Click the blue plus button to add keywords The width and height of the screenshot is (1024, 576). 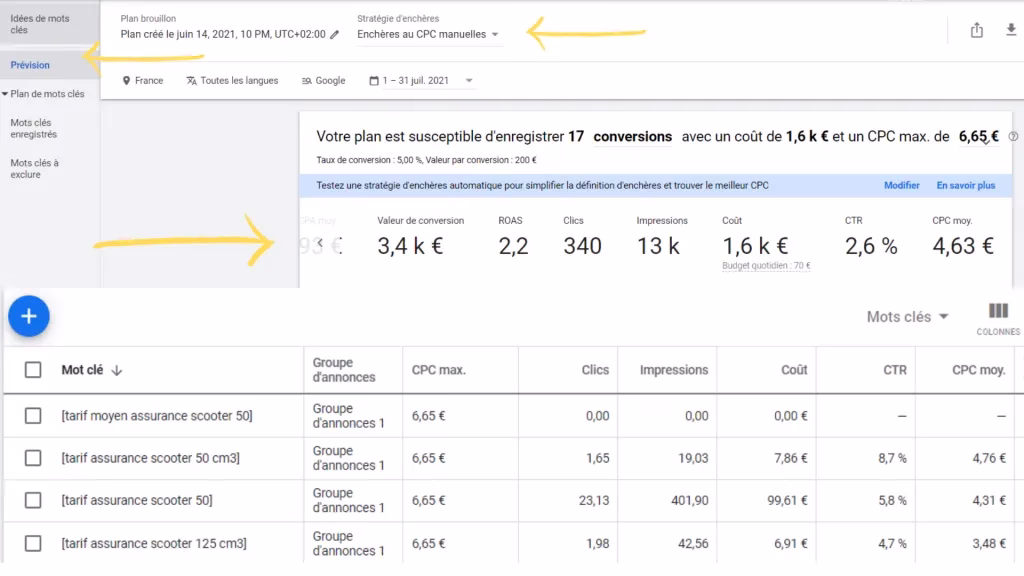29,315
